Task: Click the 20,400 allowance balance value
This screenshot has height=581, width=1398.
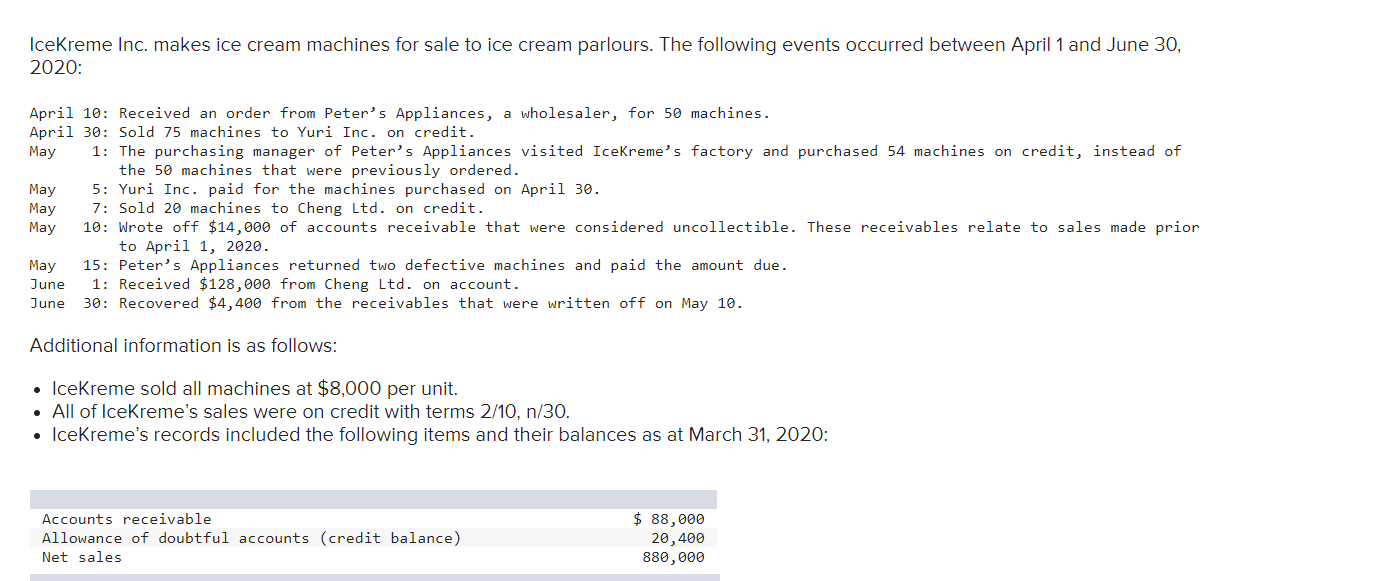Action: pos(677,538)
